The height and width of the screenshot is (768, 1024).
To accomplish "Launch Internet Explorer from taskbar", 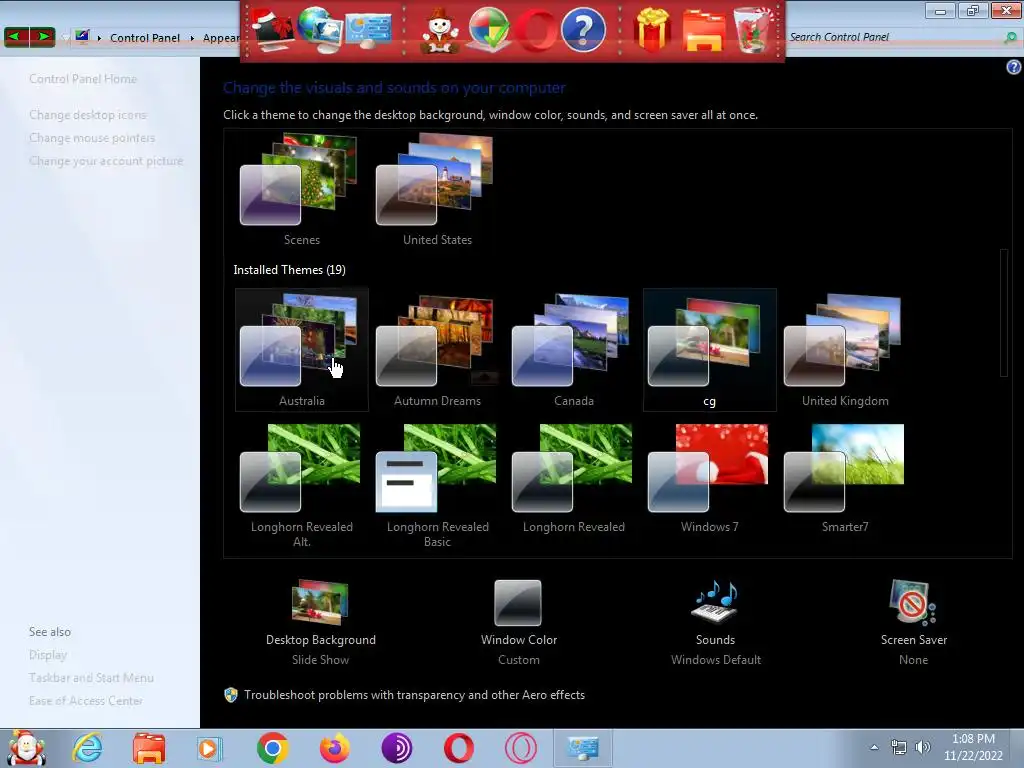I will [x=87, y=748].
